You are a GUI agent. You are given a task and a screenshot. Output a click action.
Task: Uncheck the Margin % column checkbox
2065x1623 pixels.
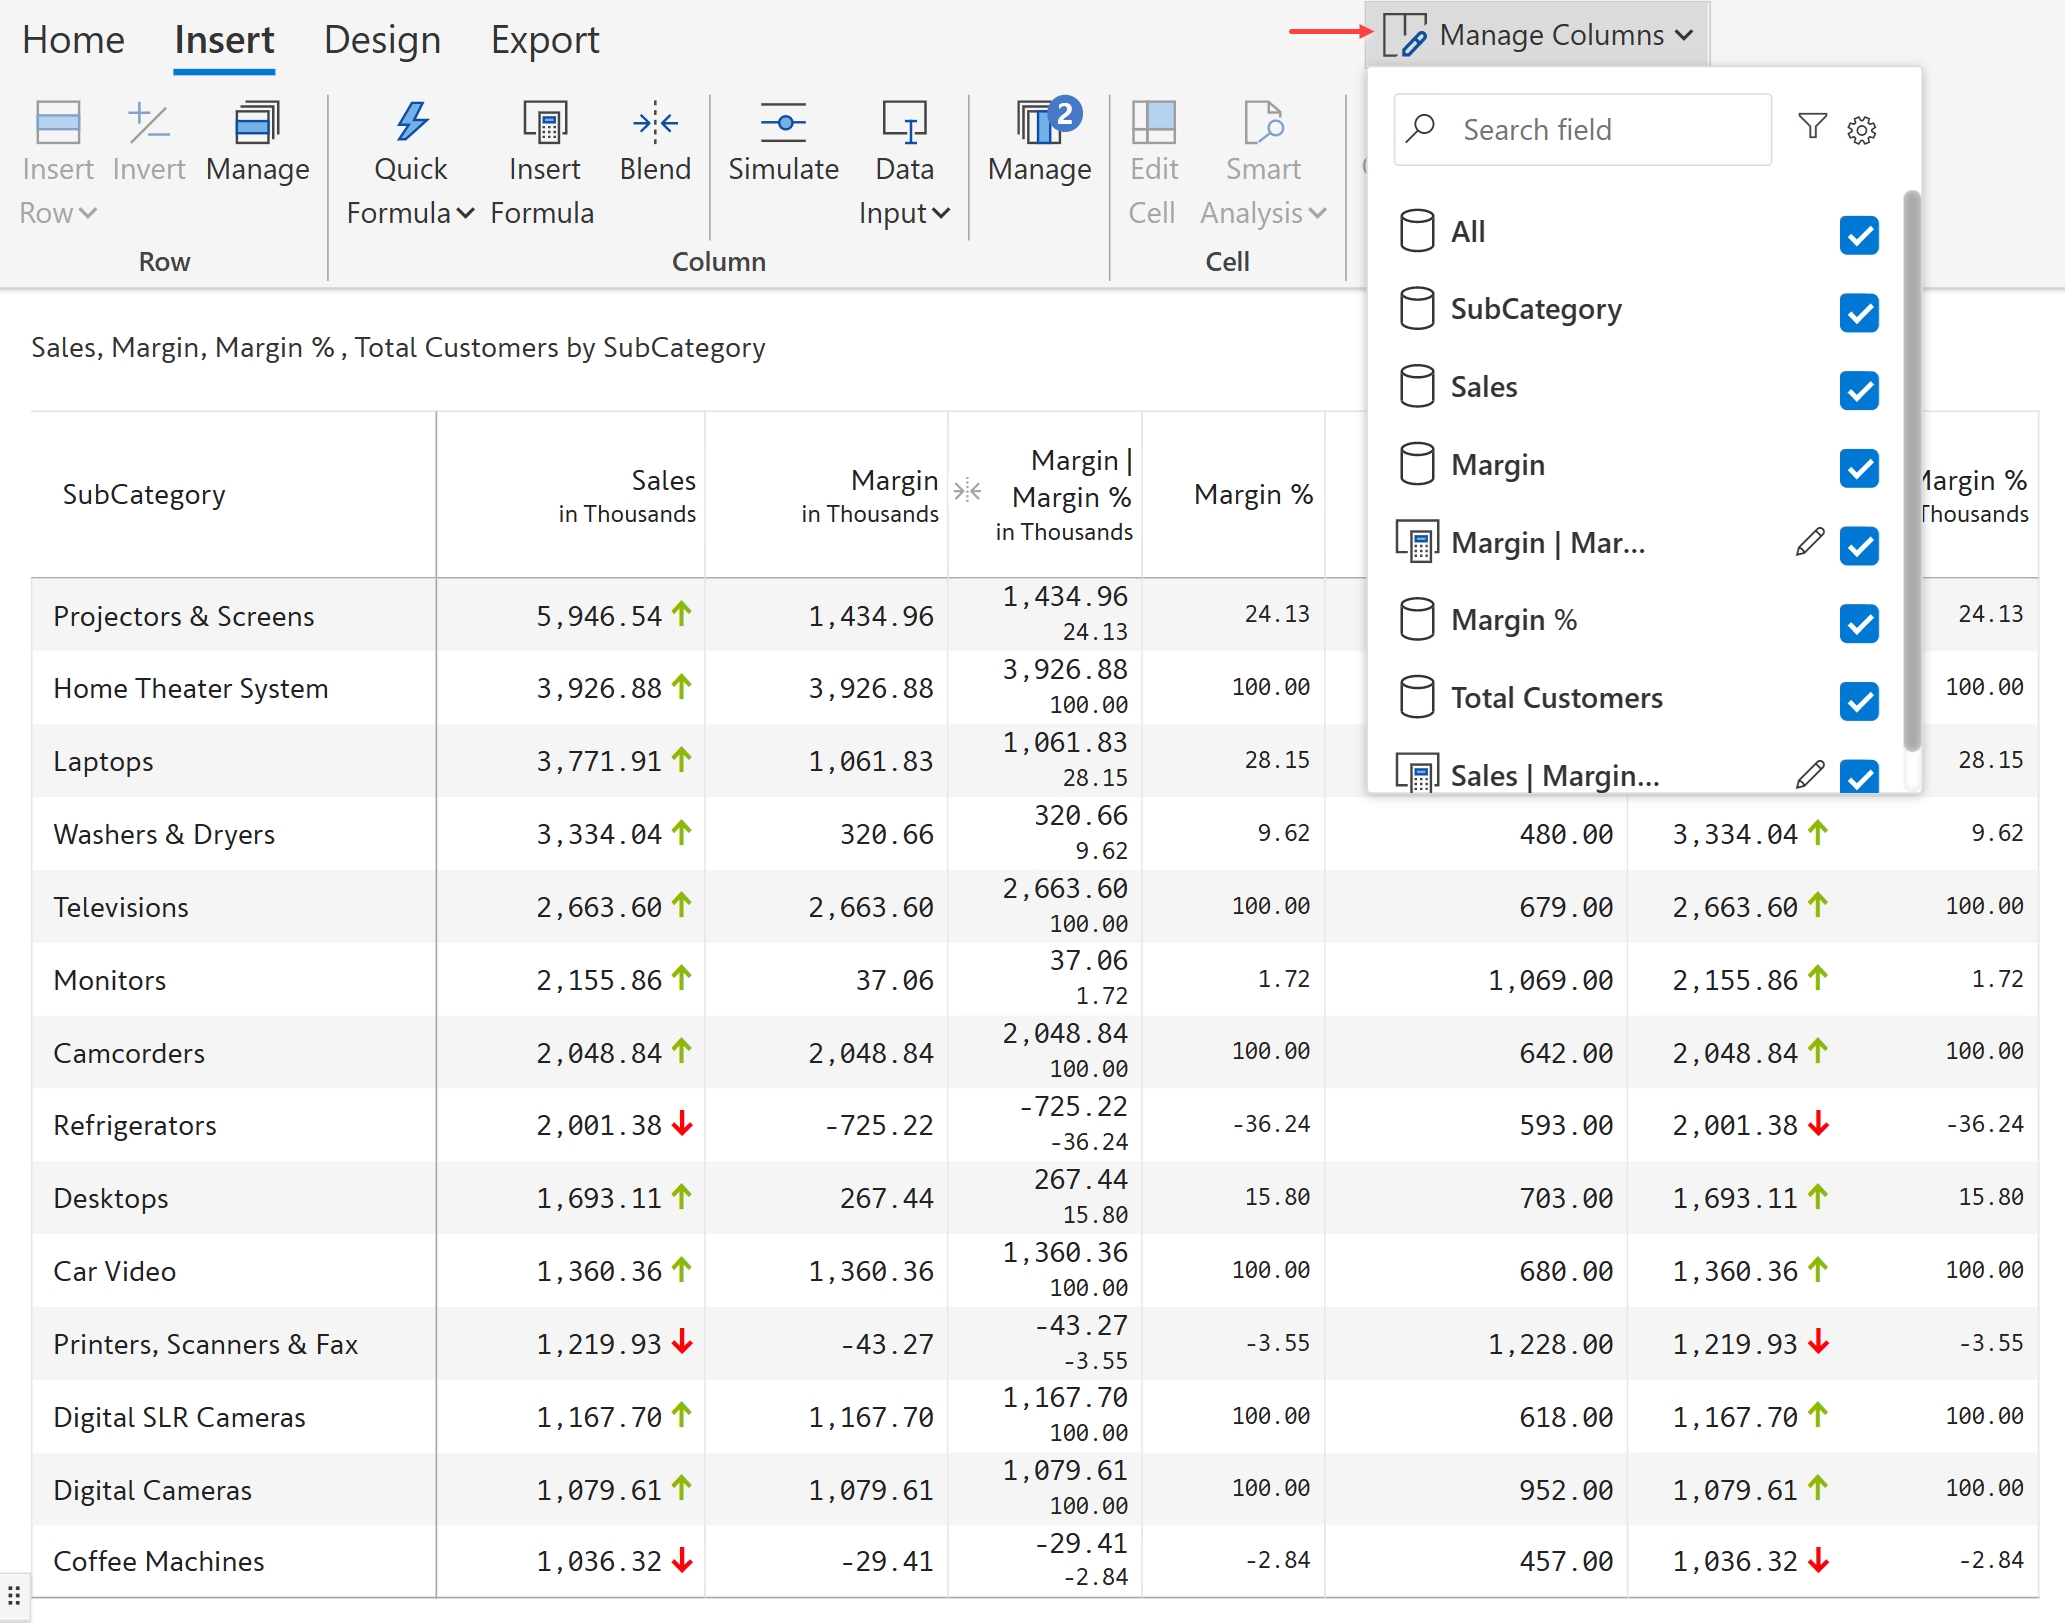pos(1858,623)
